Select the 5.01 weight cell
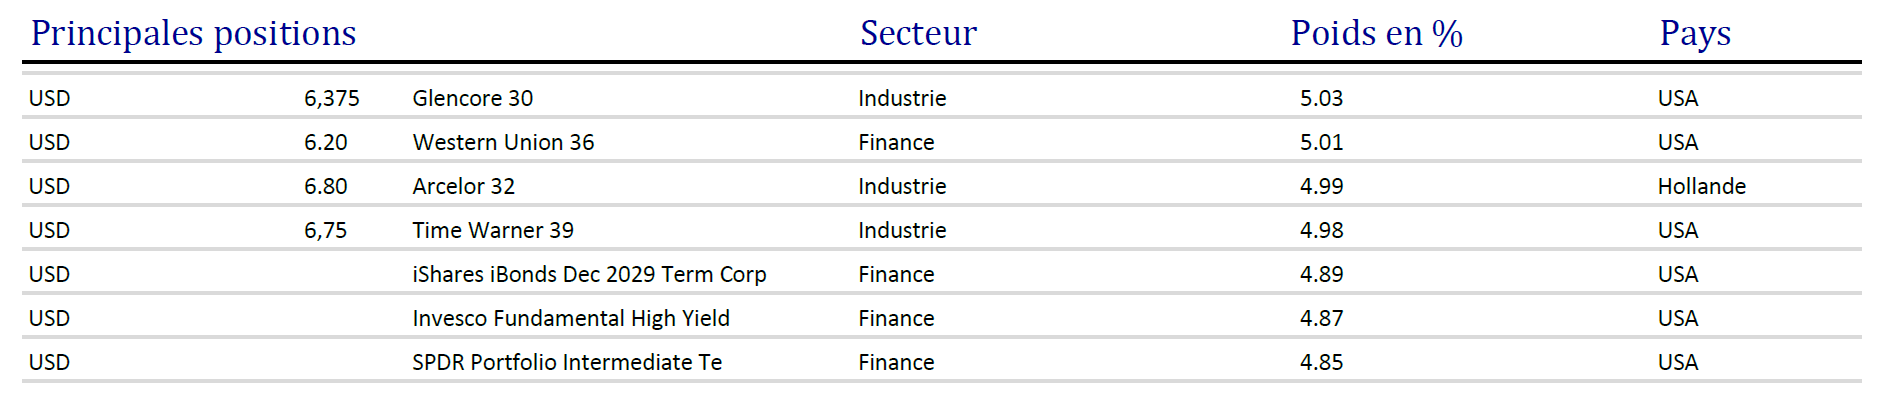 pyautogui.click(x=1321, y=142)
